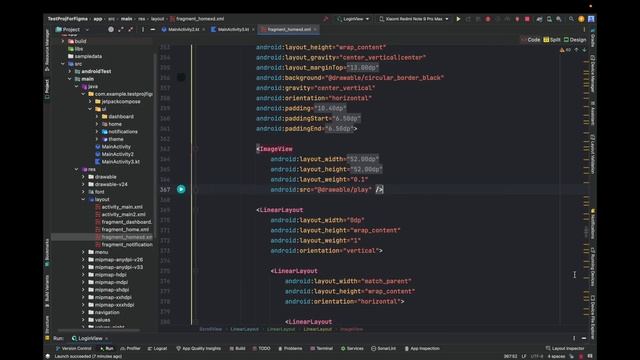The width and height of the screenshot is (640, 360).
Task: Close the fragment_homexd.xml editor tab
Action: click(315, 29)
